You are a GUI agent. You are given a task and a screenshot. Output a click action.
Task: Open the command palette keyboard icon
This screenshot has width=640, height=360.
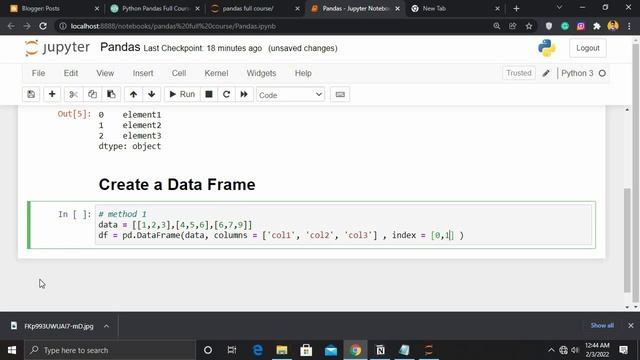coord(340,94)
